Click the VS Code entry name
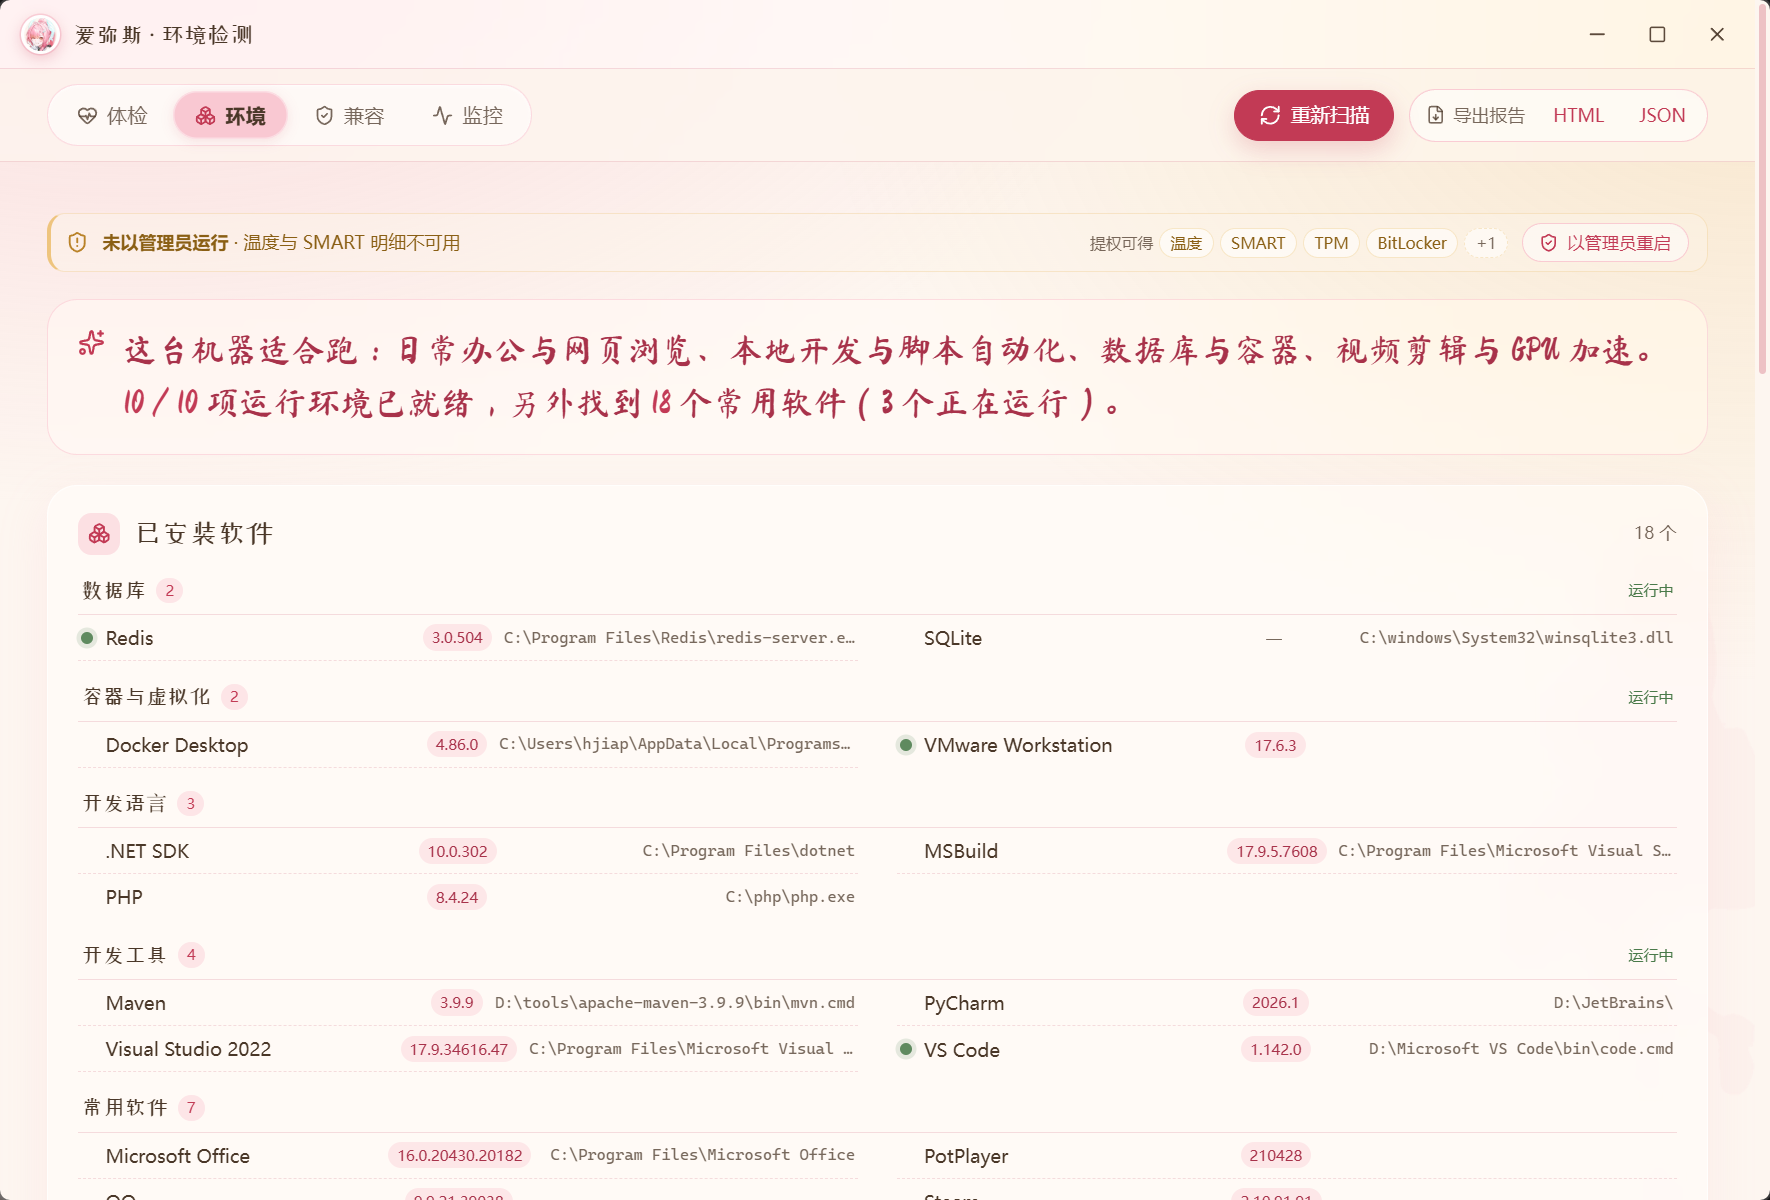Image resolution: width=1770 pixels, height=1200 pixels. point(962,1050)
